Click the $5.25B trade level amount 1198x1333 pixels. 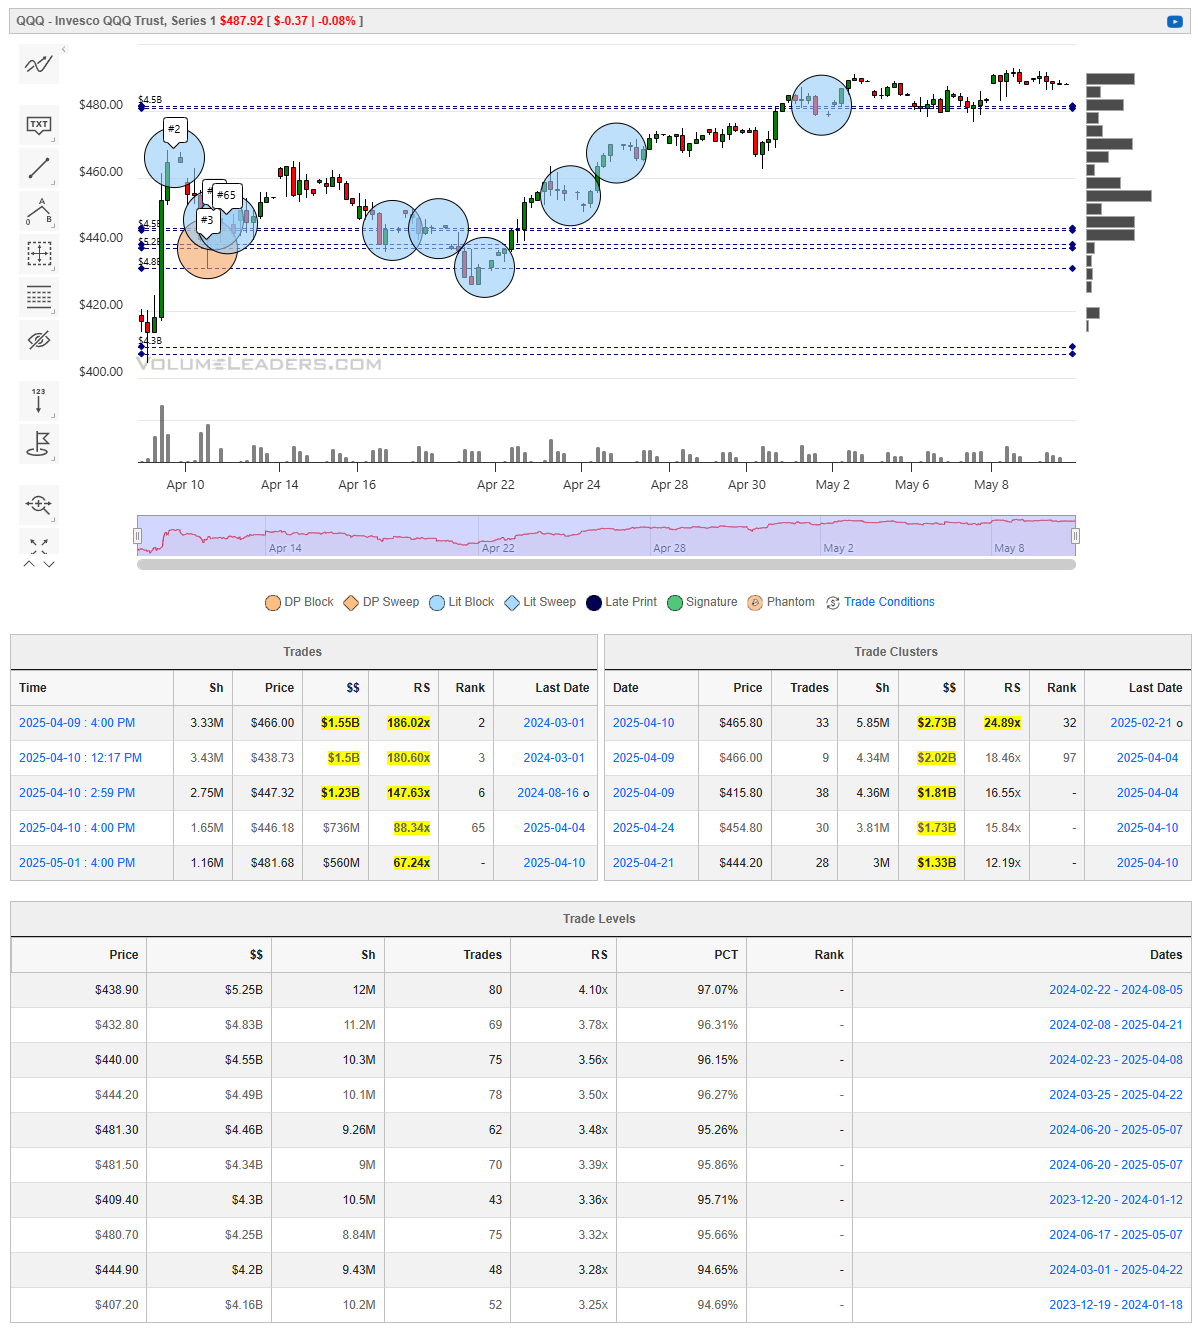[x=244, y=990]
